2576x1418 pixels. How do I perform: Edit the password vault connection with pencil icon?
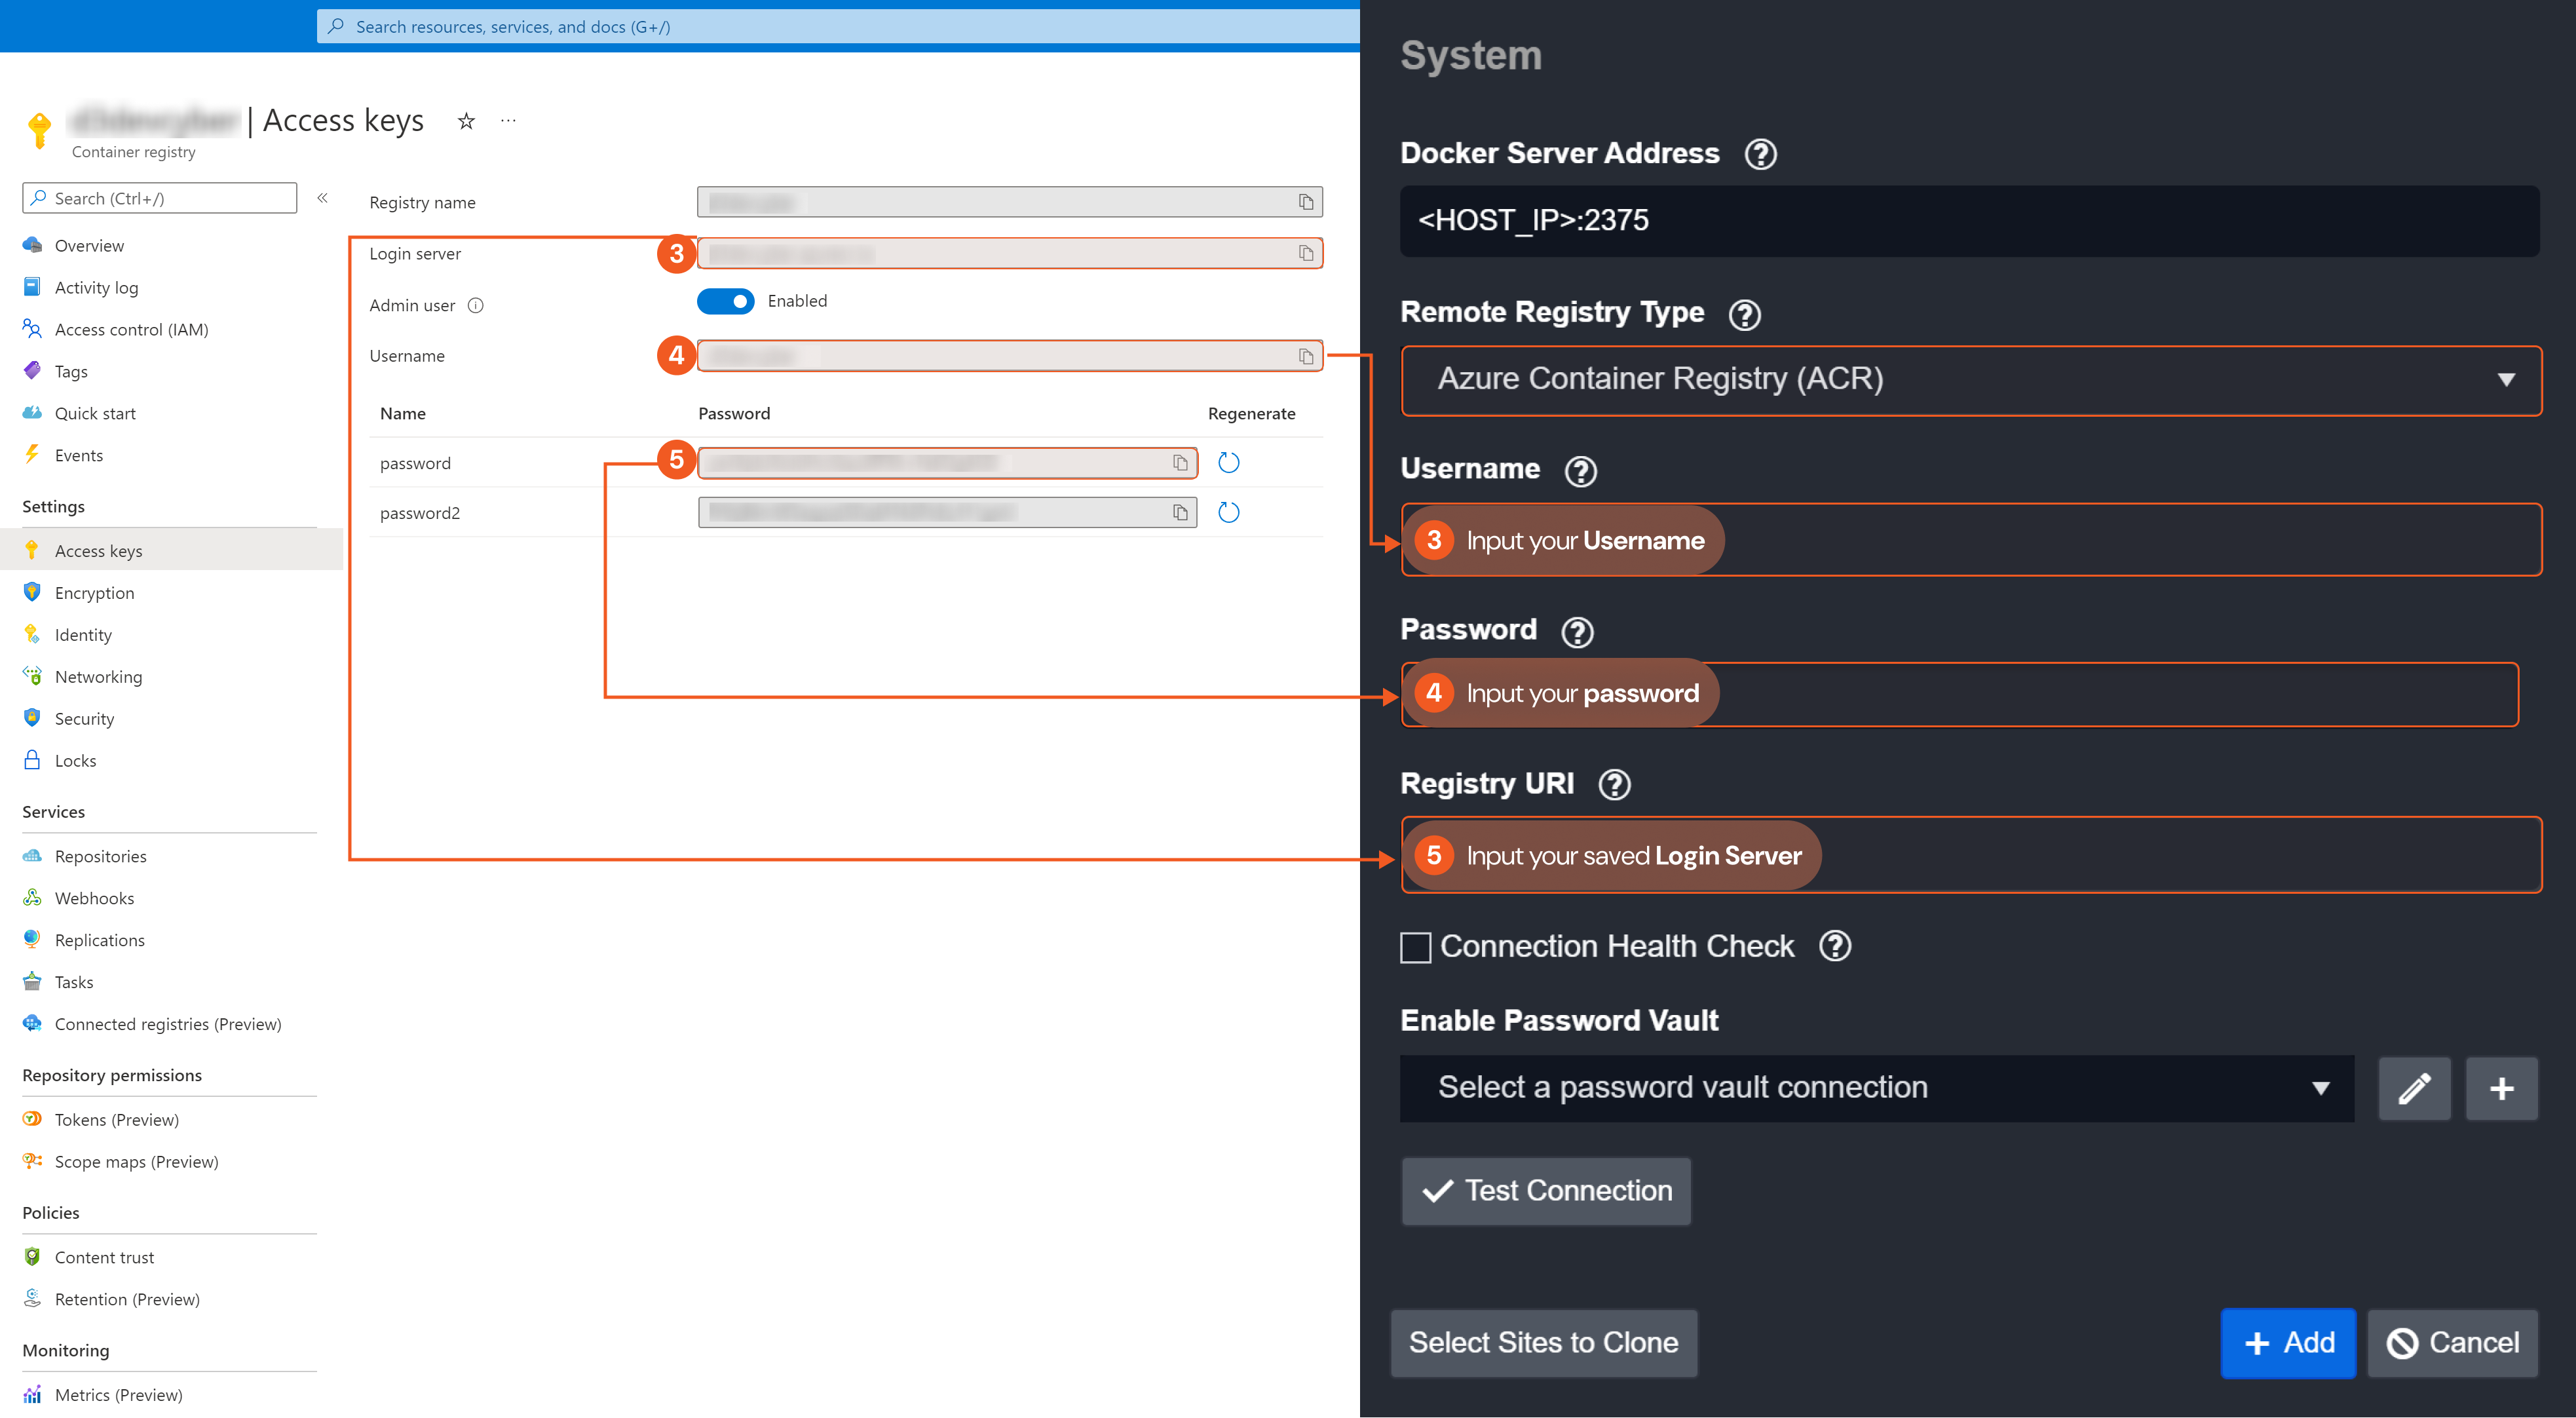tap(2414, 1088)
